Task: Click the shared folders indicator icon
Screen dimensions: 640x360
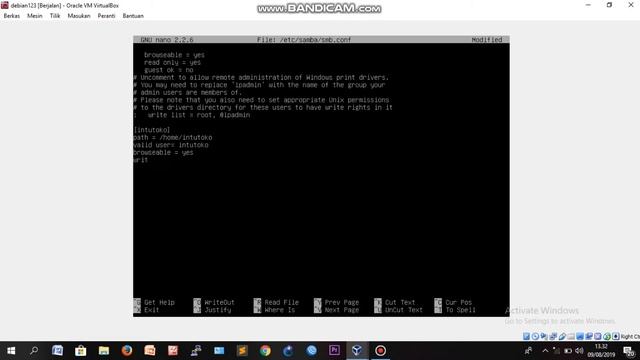Action: click(x=571, y=336)
